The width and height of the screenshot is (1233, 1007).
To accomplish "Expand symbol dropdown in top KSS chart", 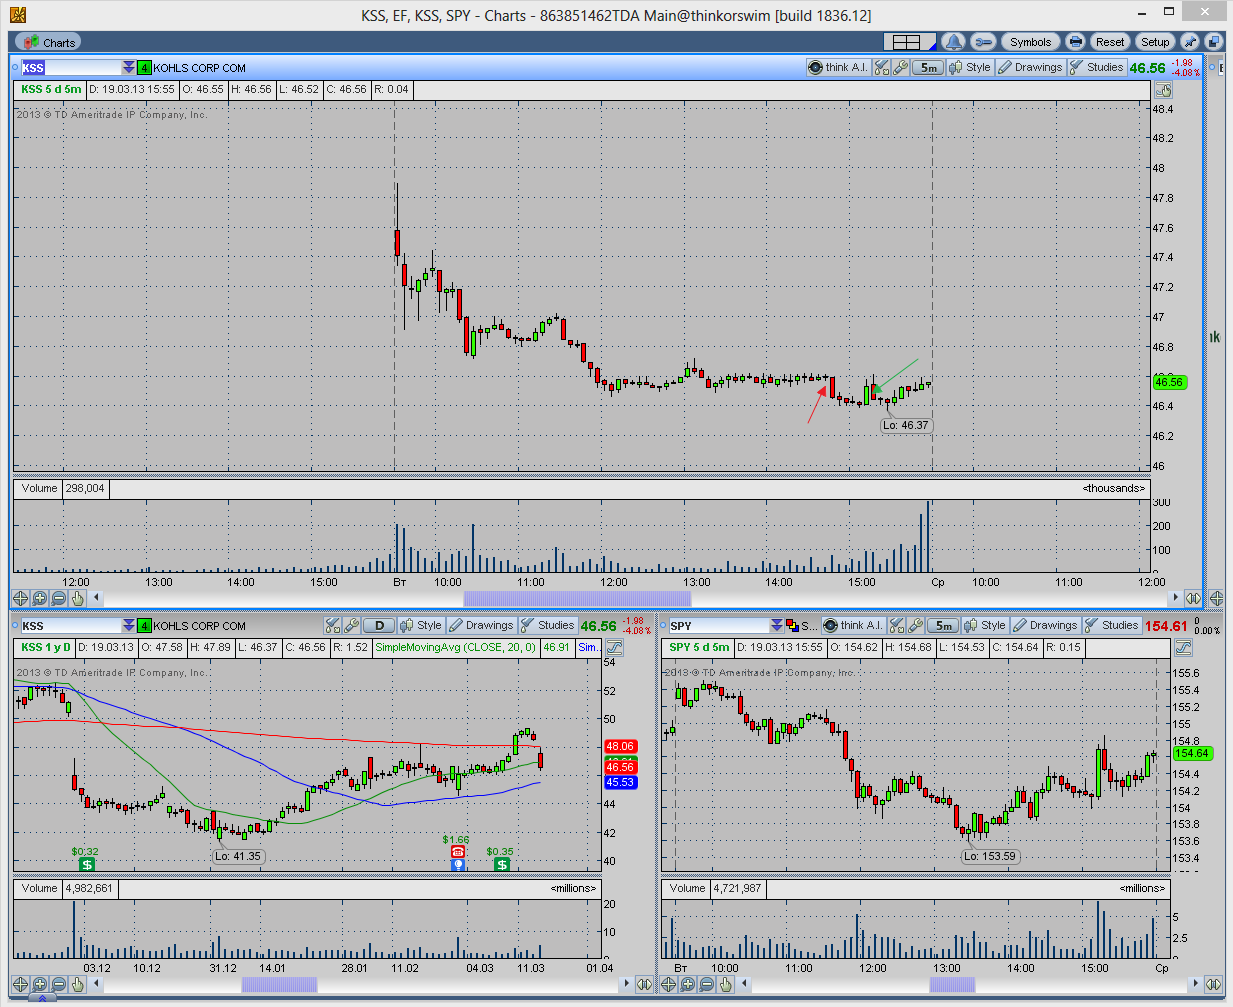I will click(x=129, y=67).
